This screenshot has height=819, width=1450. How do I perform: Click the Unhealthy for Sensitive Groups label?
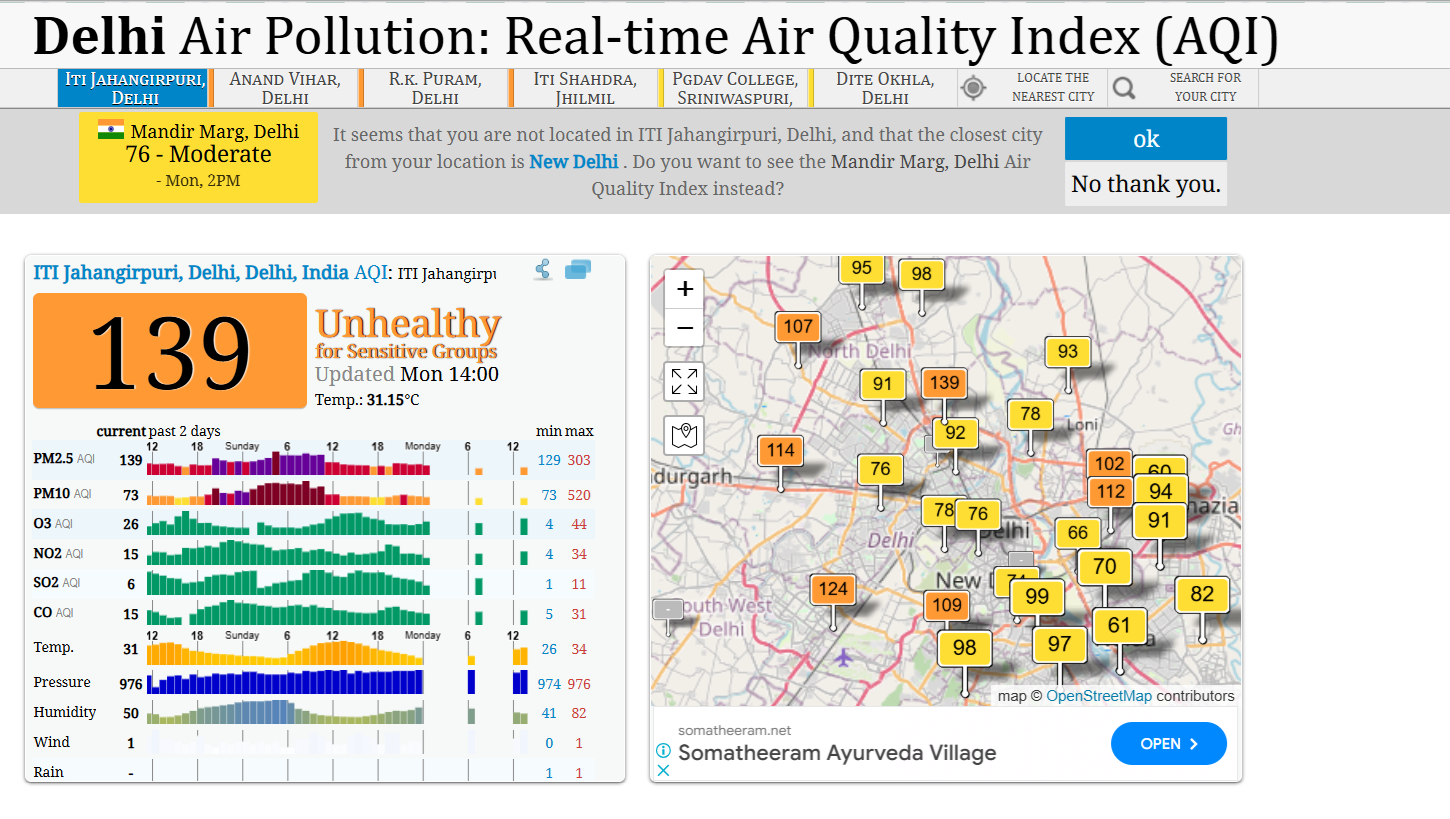coord(408,334)
